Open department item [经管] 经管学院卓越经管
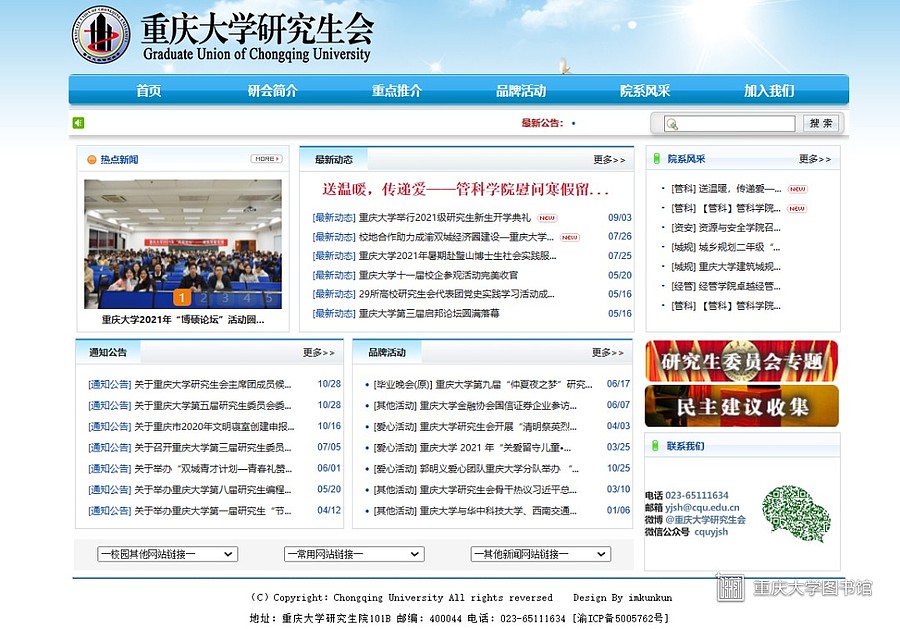 (x=726, y=286)
